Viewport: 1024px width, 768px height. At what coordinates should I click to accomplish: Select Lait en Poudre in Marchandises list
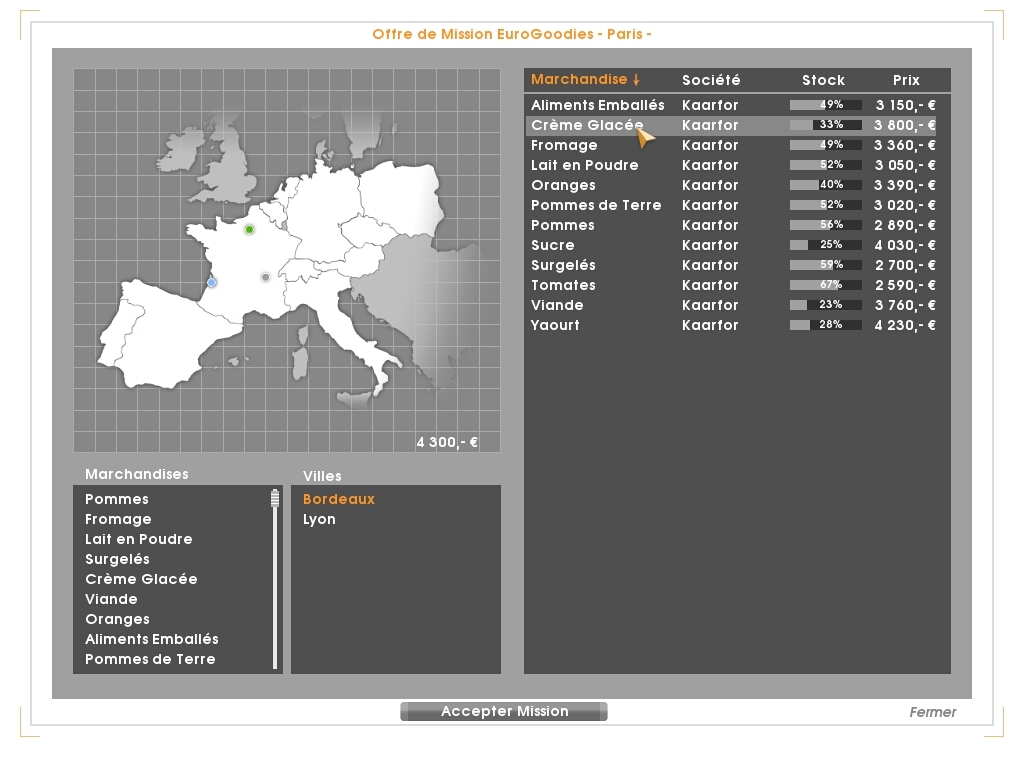click(x=138, y=539)
